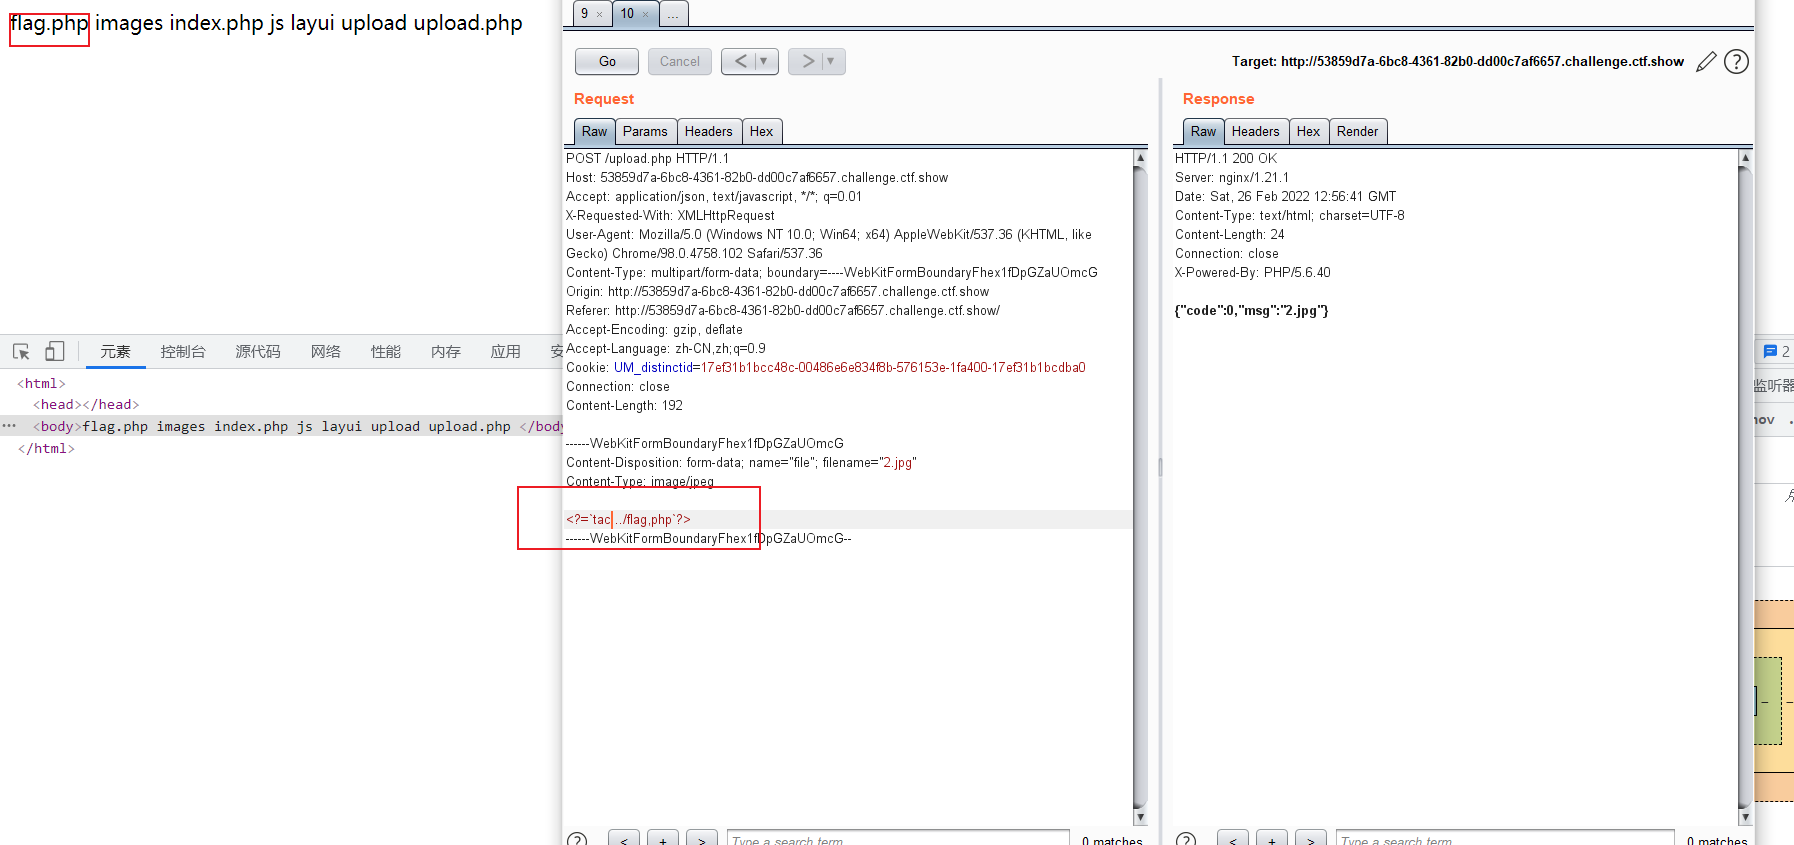This screenshot has width=1794, height=845.
Task: Click the DevTools message counter badge
Action: point(1777,351)
